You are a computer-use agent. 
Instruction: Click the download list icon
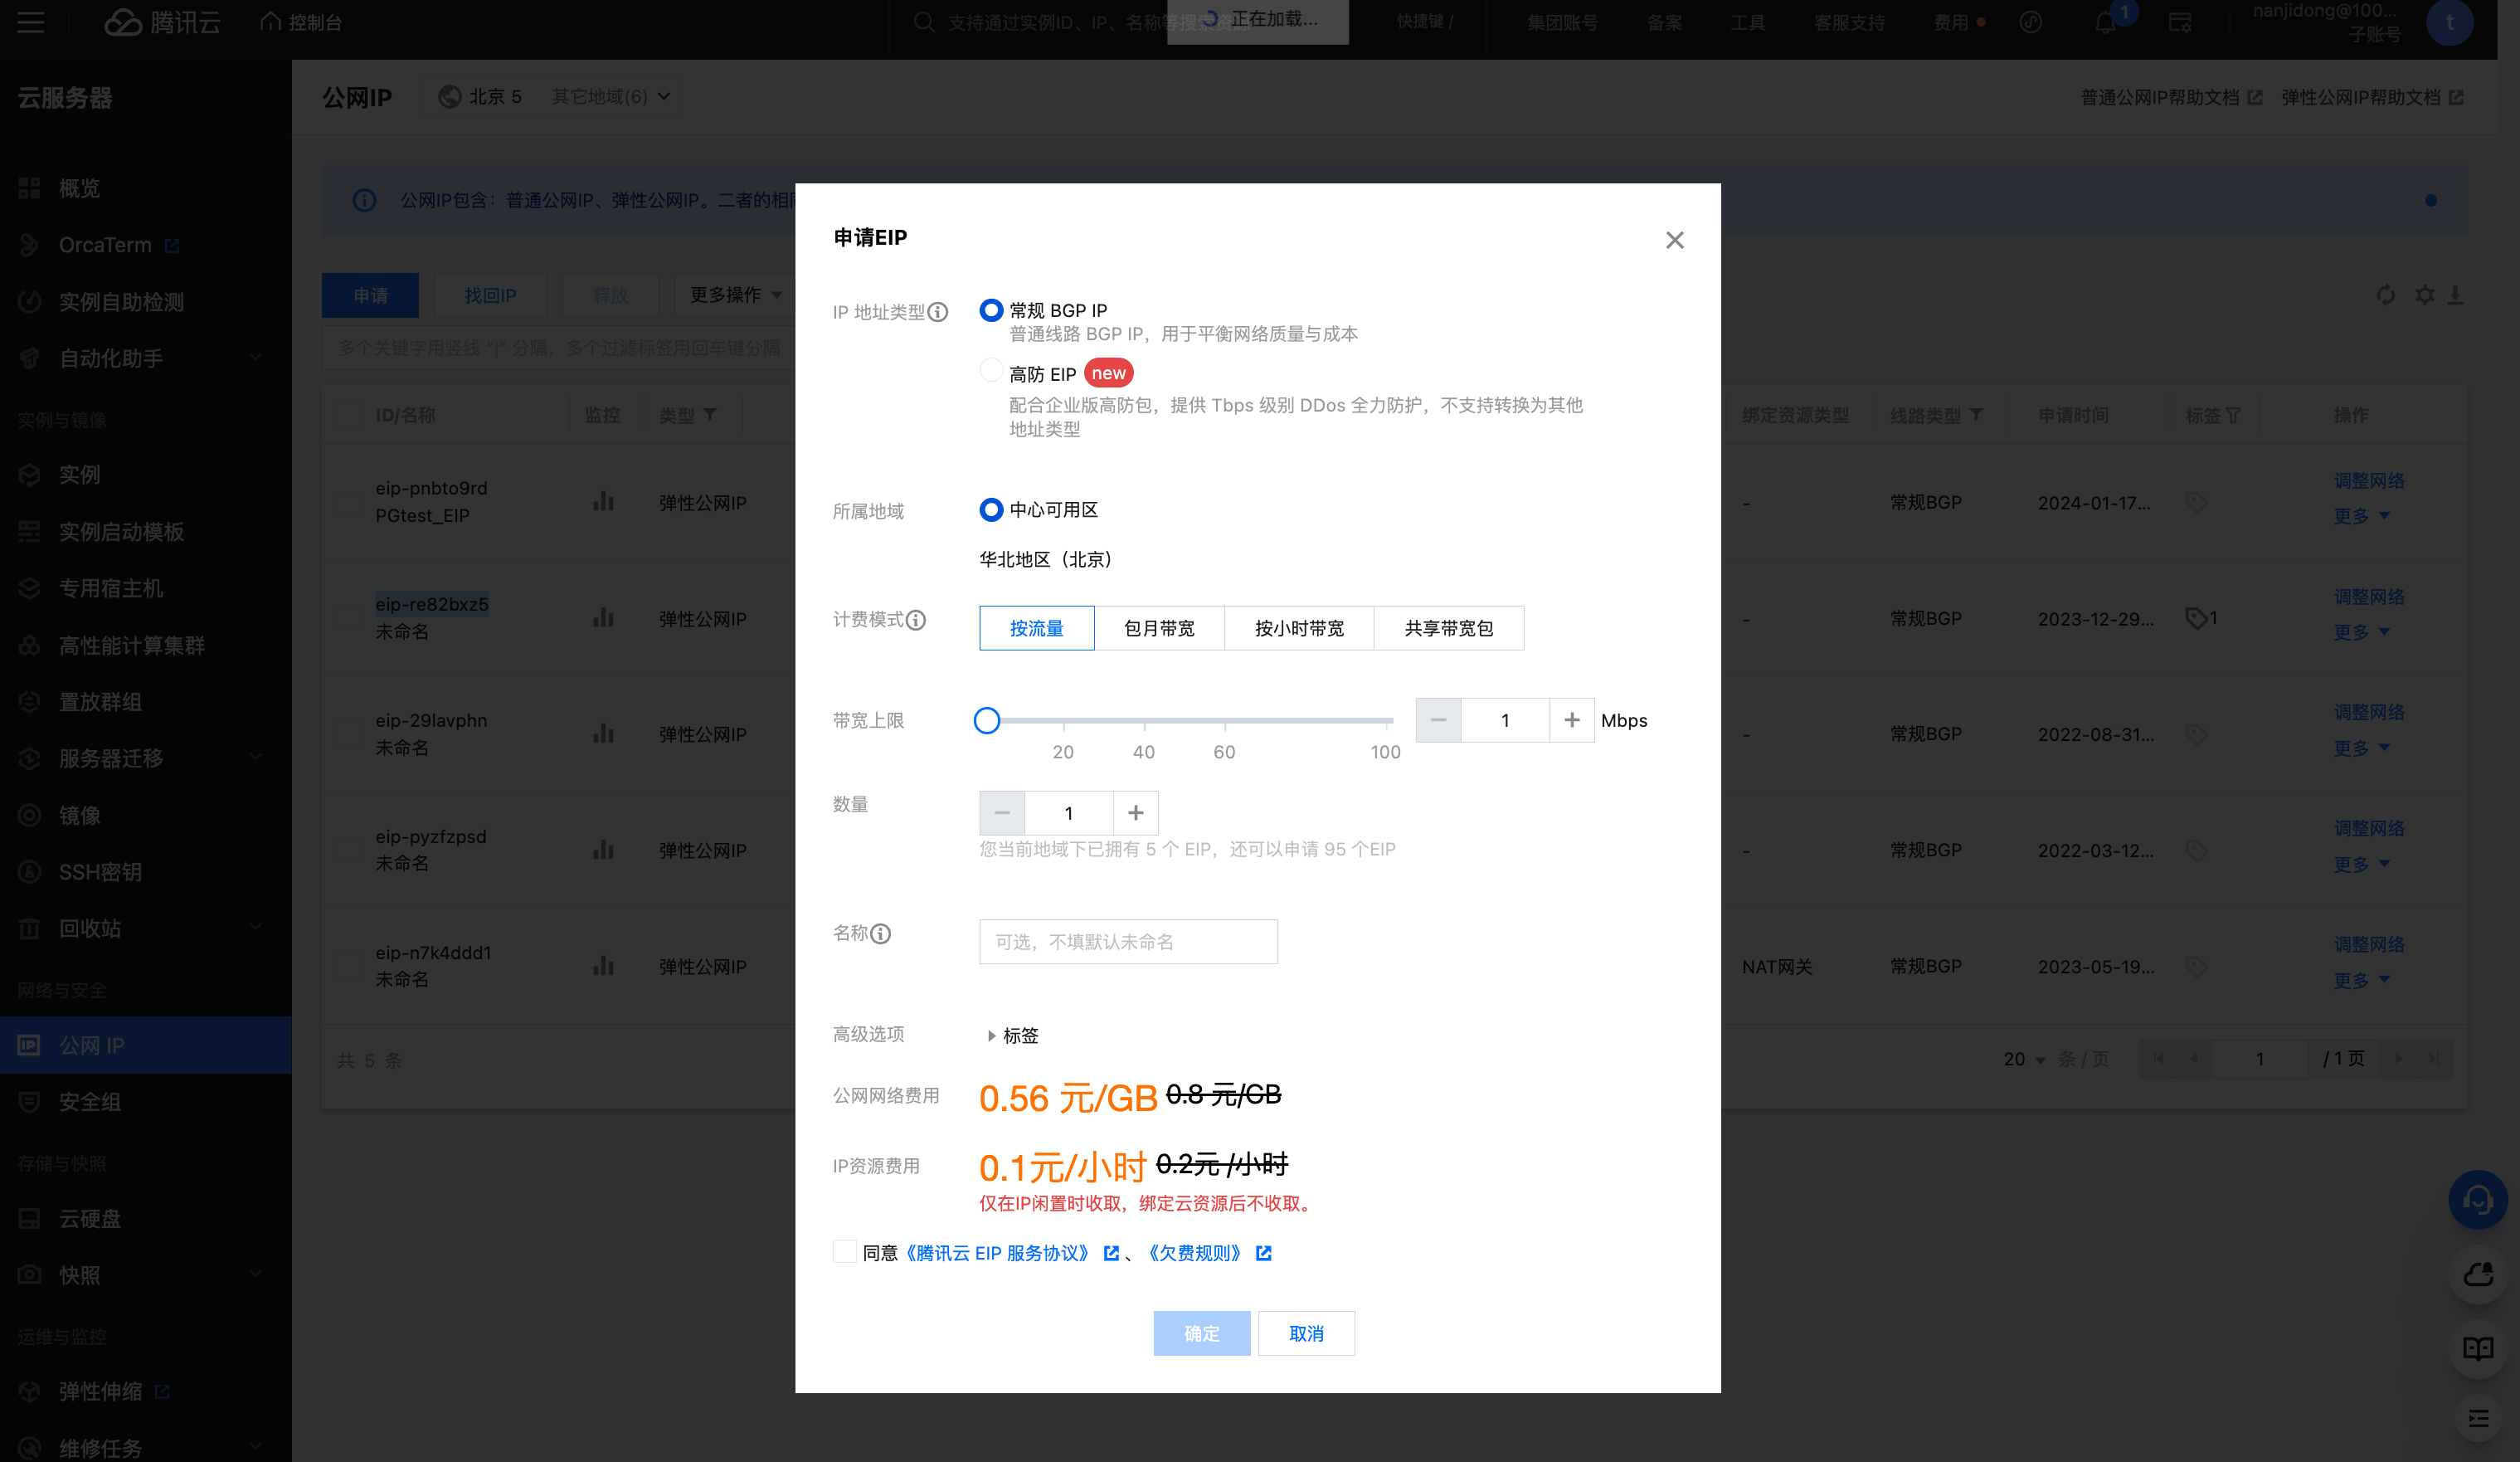pyautogui.click(x=2455, y=295)
